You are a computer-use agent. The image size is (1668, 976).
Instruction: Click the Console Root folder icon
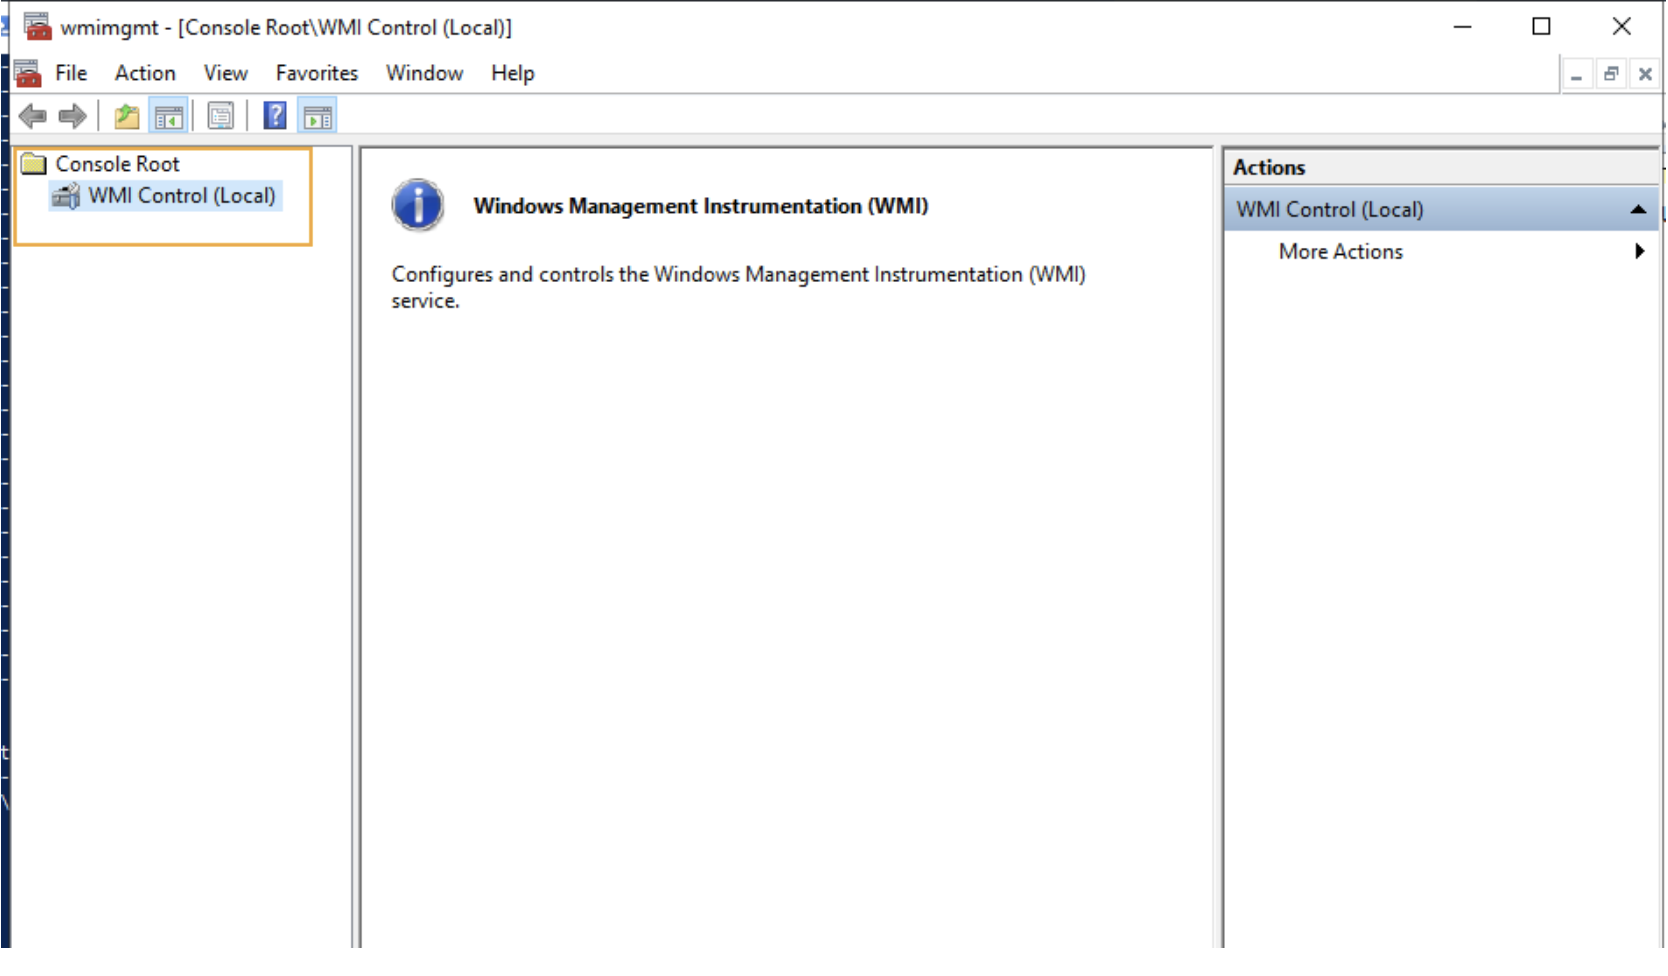tap(34, 164)
